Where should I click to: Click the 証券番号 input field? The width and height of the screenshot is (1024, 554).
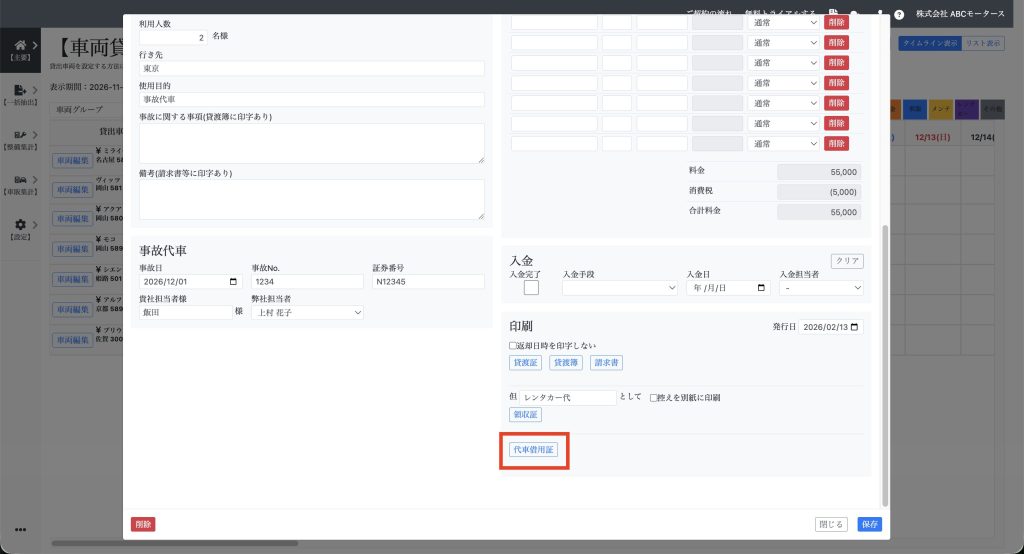428,282
